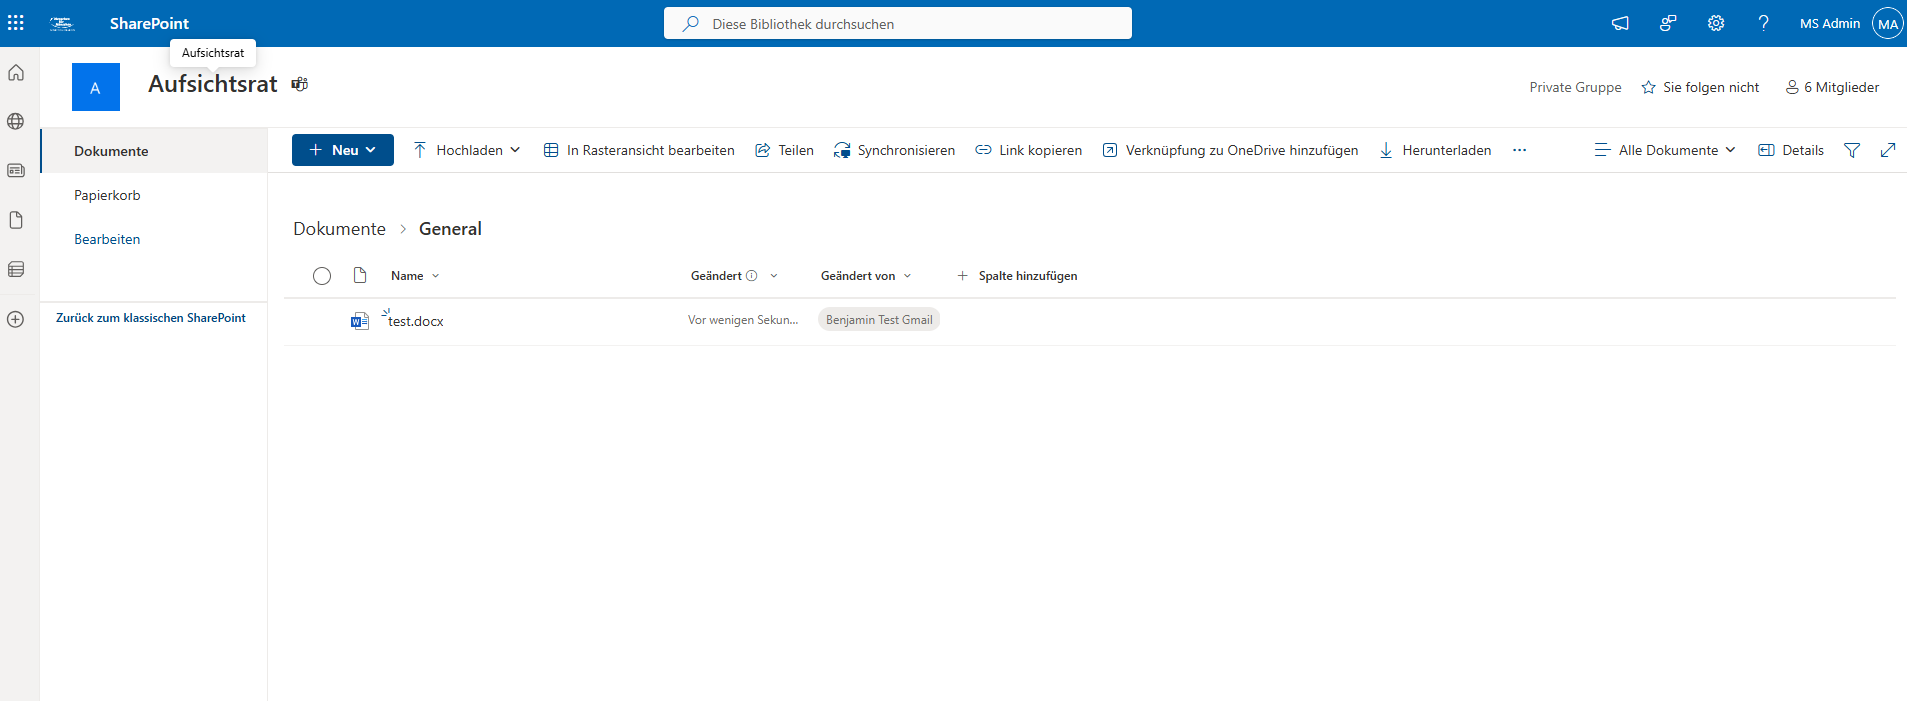Toggle Sie folgen nicht star to follow site

point(1700,87)
